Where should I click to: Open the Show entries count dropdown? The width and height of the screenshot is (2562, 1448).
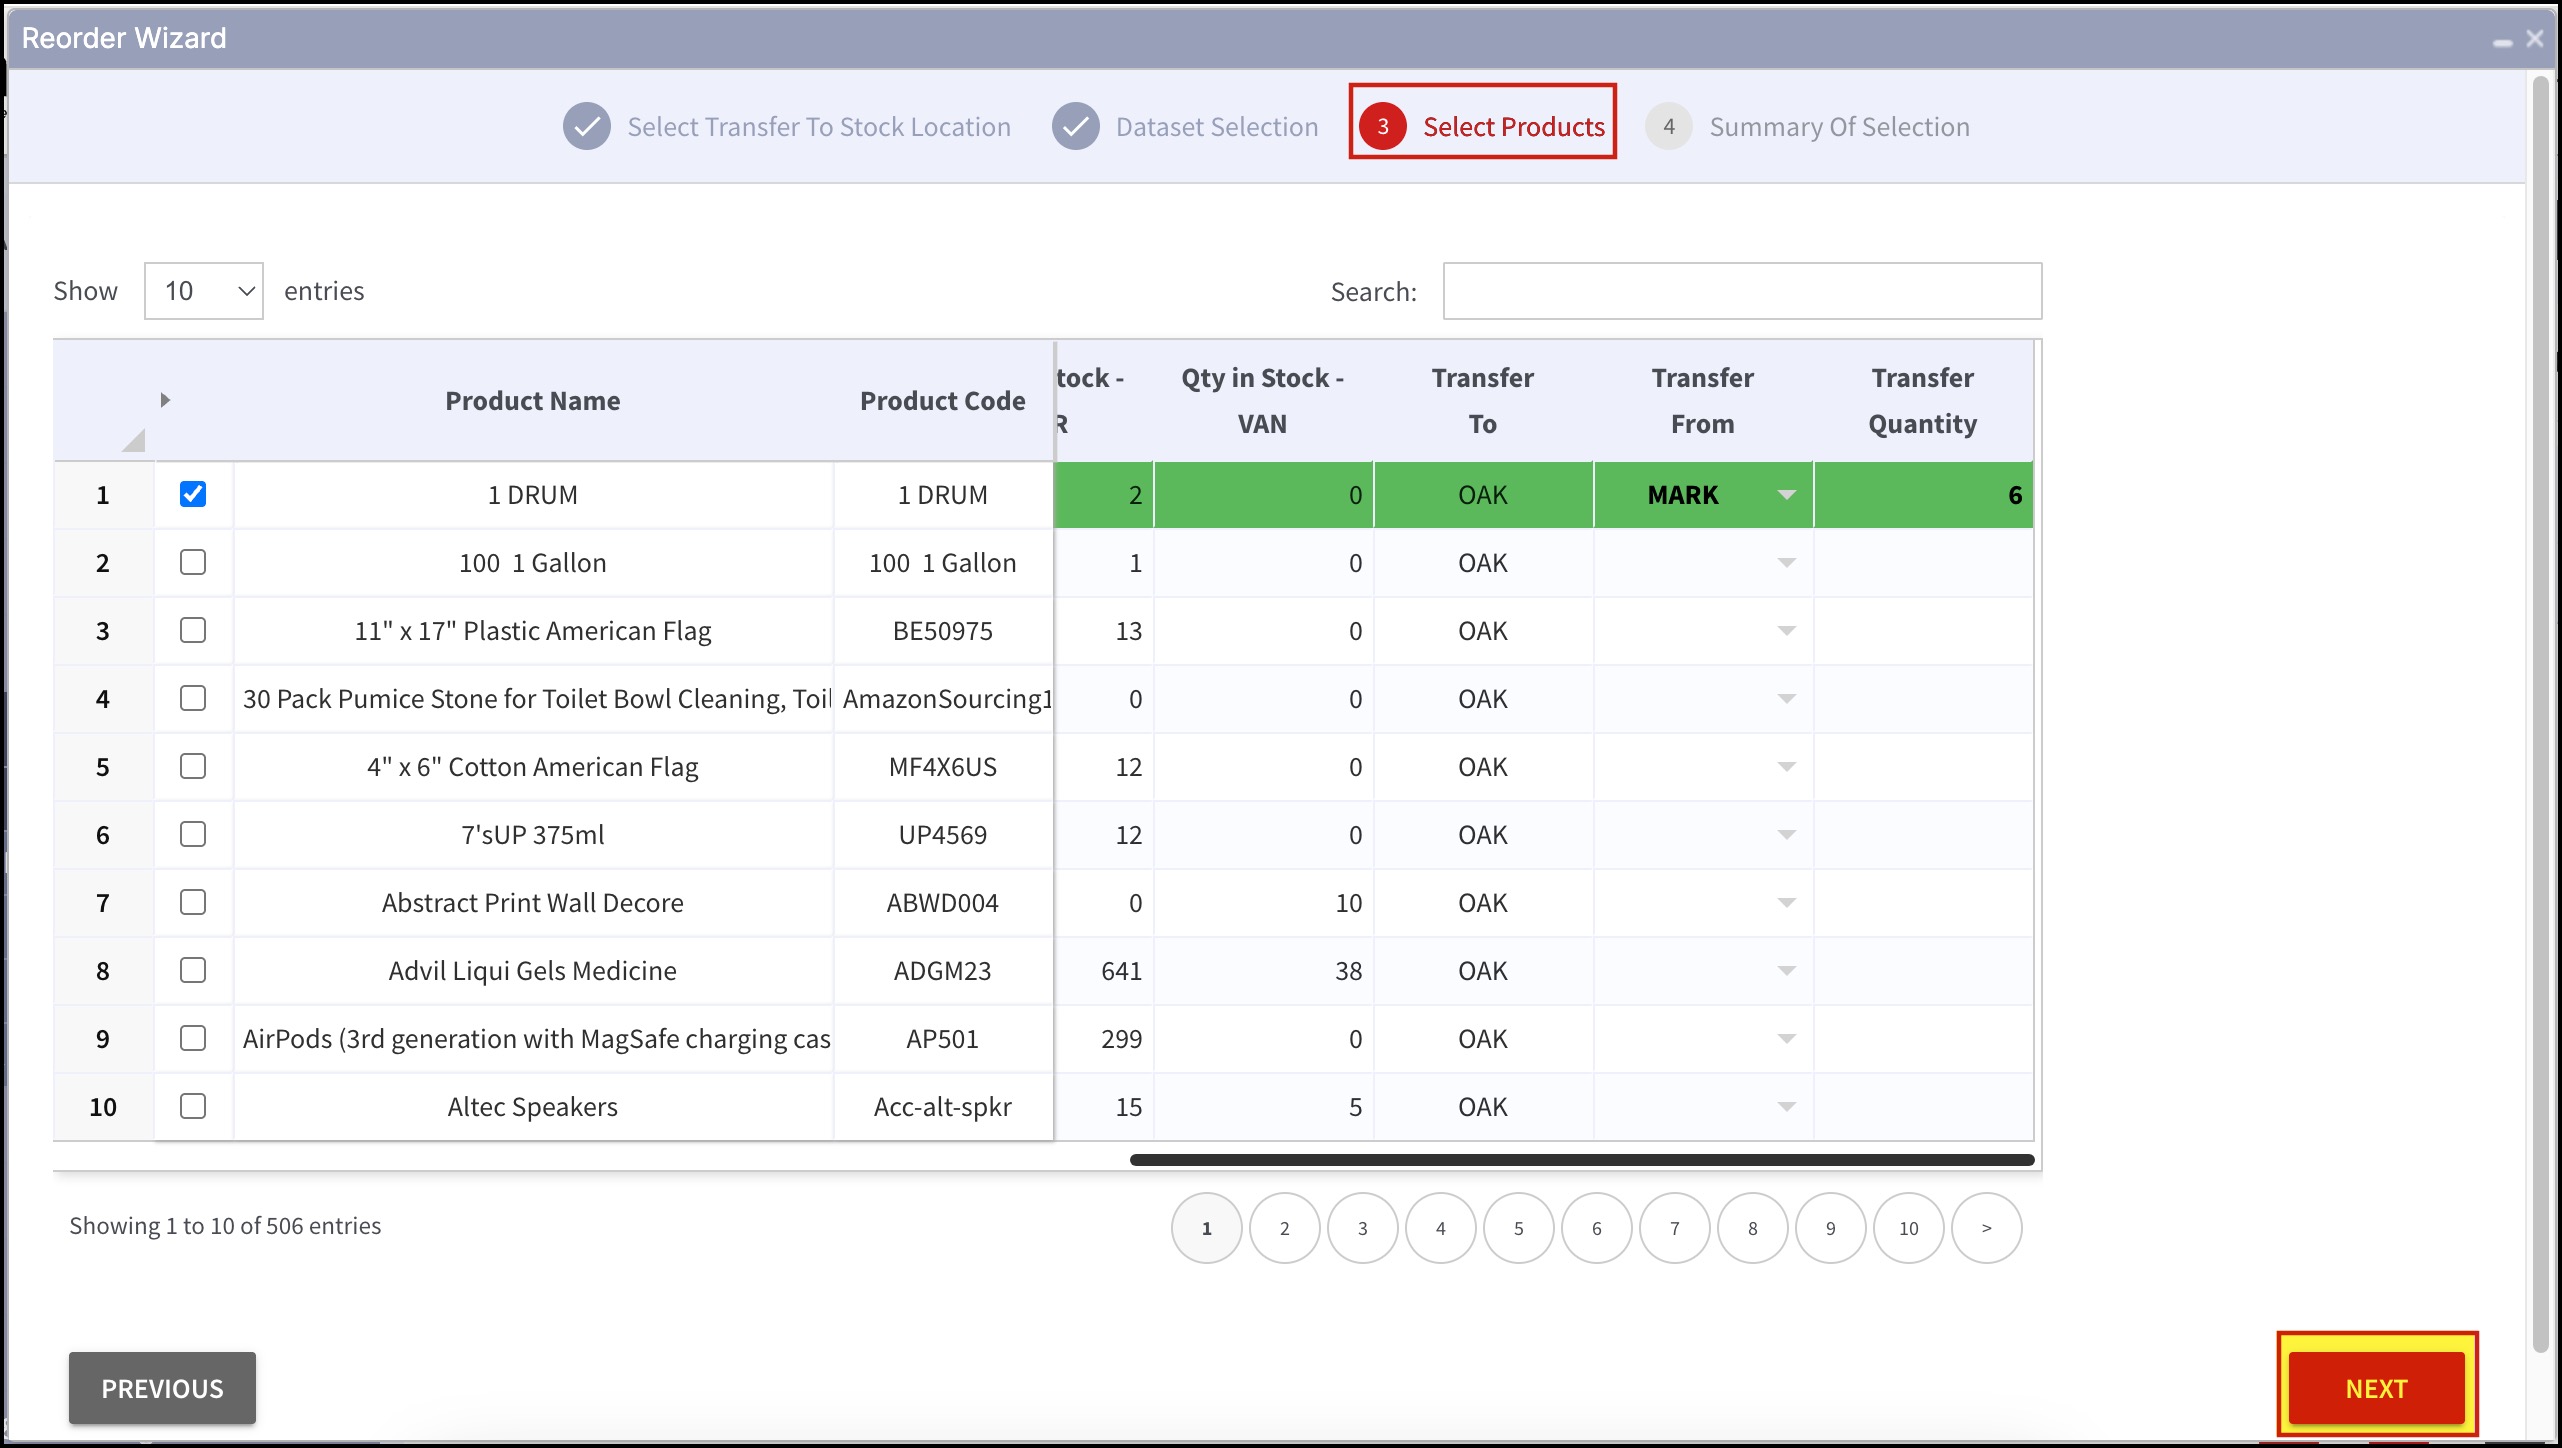click(x=204, y=291)
